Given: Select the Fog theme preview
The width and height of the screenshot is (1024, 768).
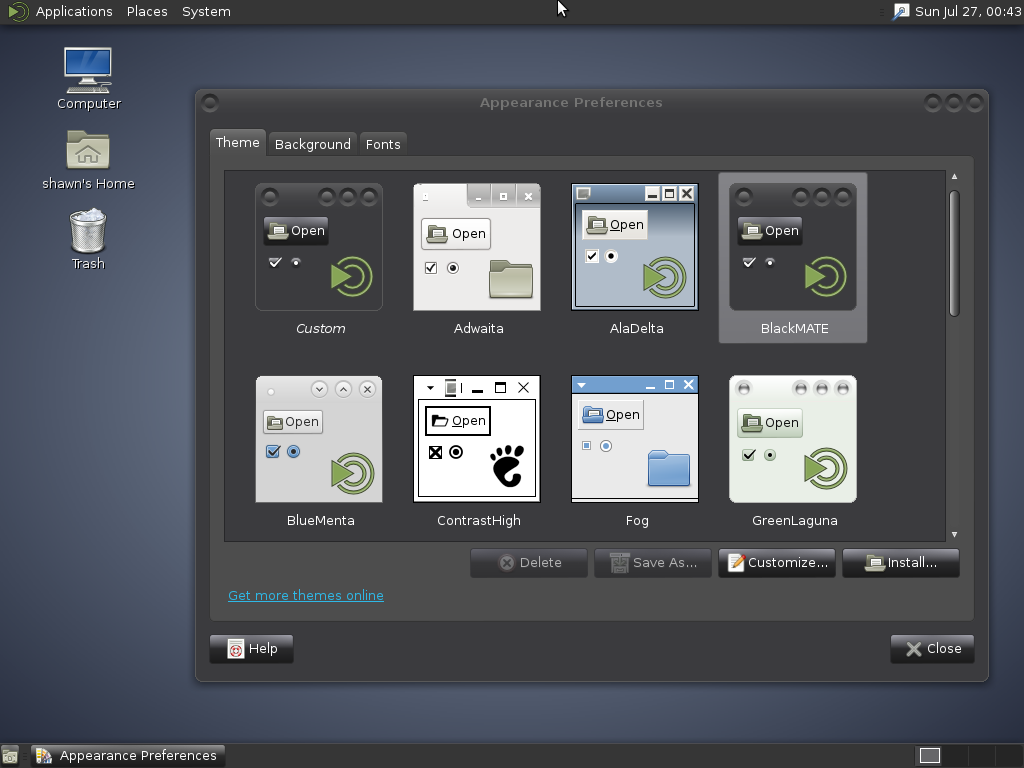Looking at the screenshot, I should 635,439.
